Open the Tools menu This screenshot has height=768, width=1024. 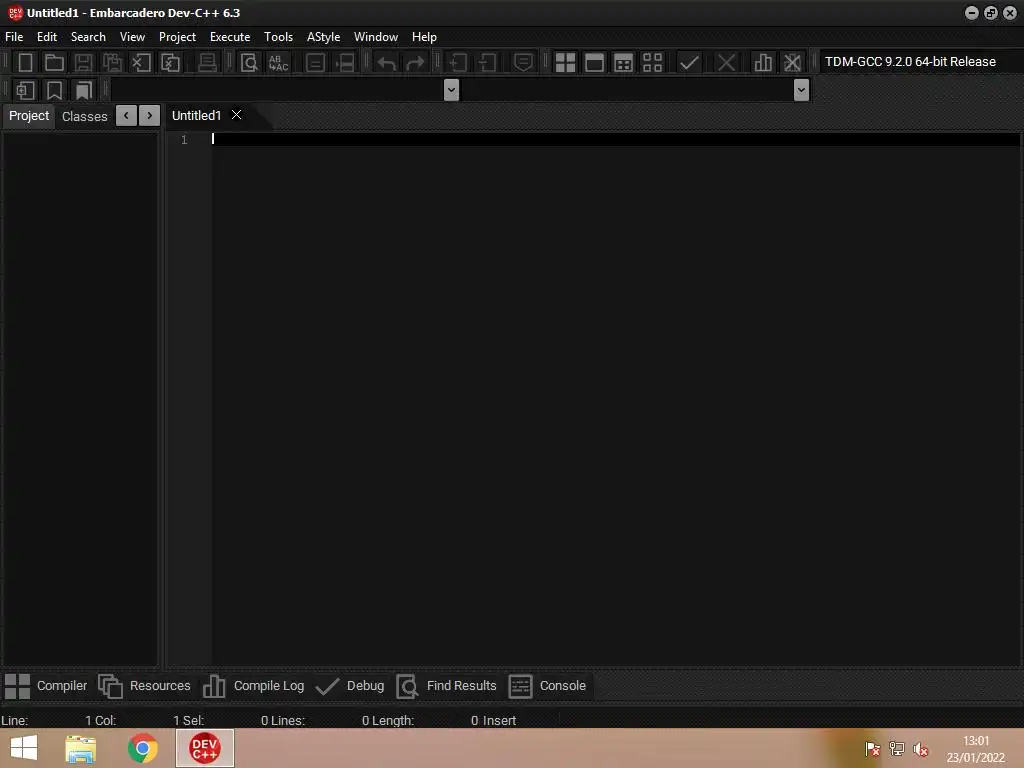point(278,37)
